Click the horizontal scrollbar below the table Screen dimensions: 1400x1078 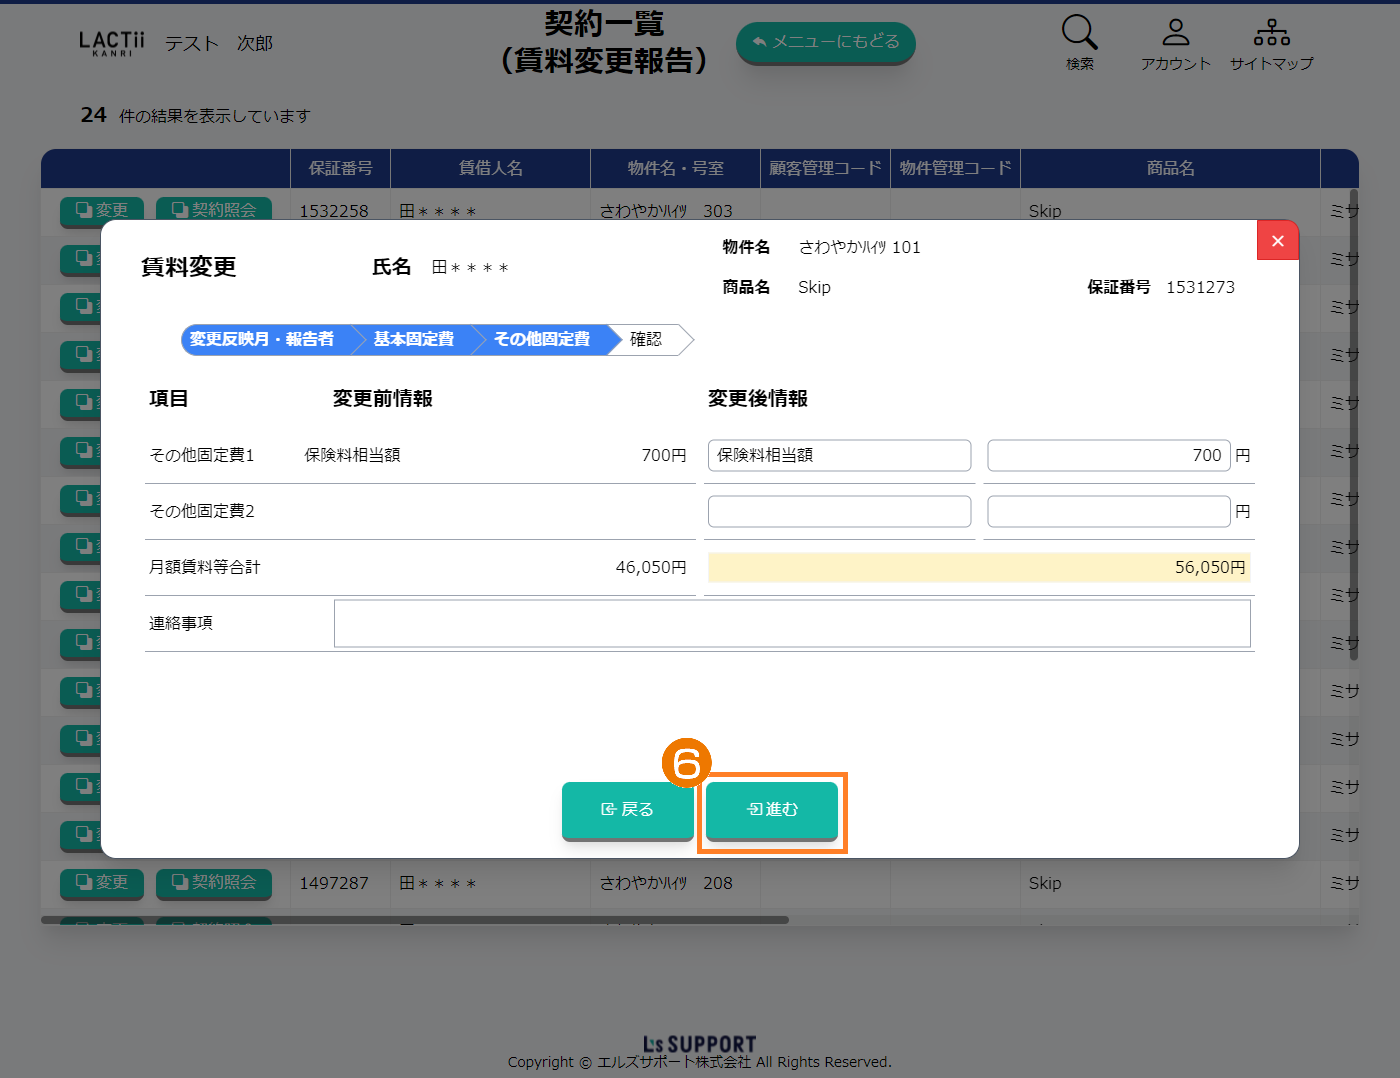point(414,920)
